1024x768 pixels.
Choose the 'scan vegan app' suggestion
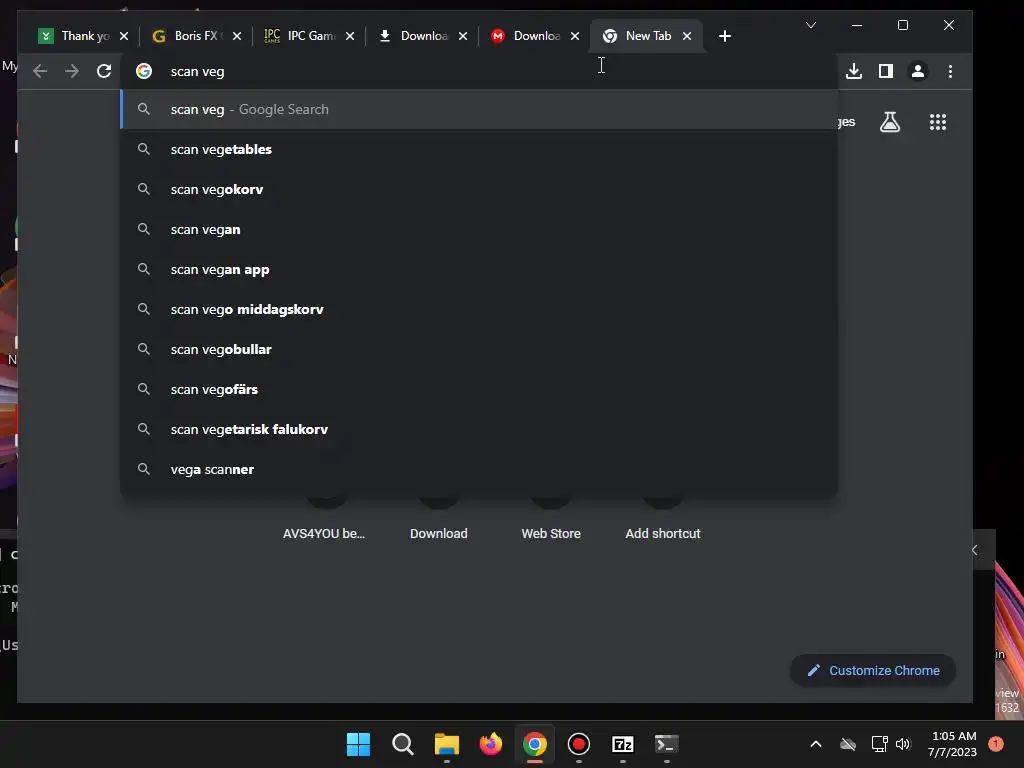point(479,269)
